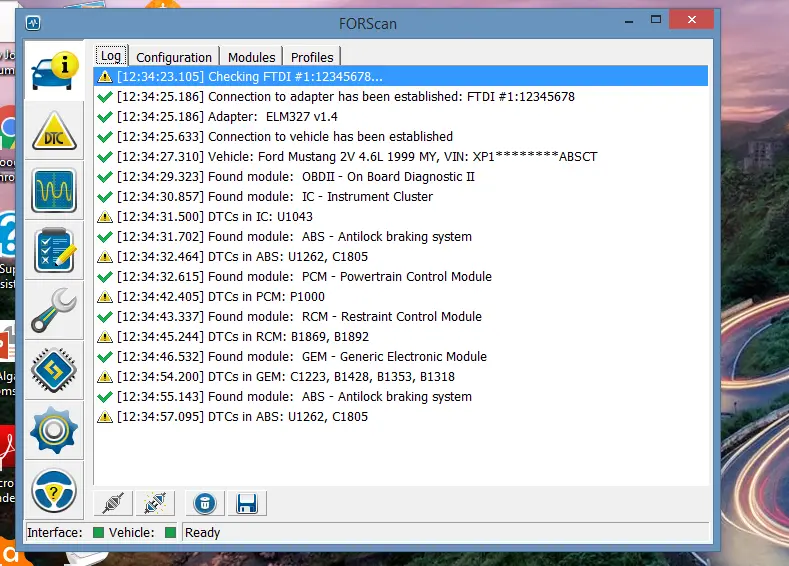Select the 'Adapter: ELM327 v1.4' log row

(401, 117)
